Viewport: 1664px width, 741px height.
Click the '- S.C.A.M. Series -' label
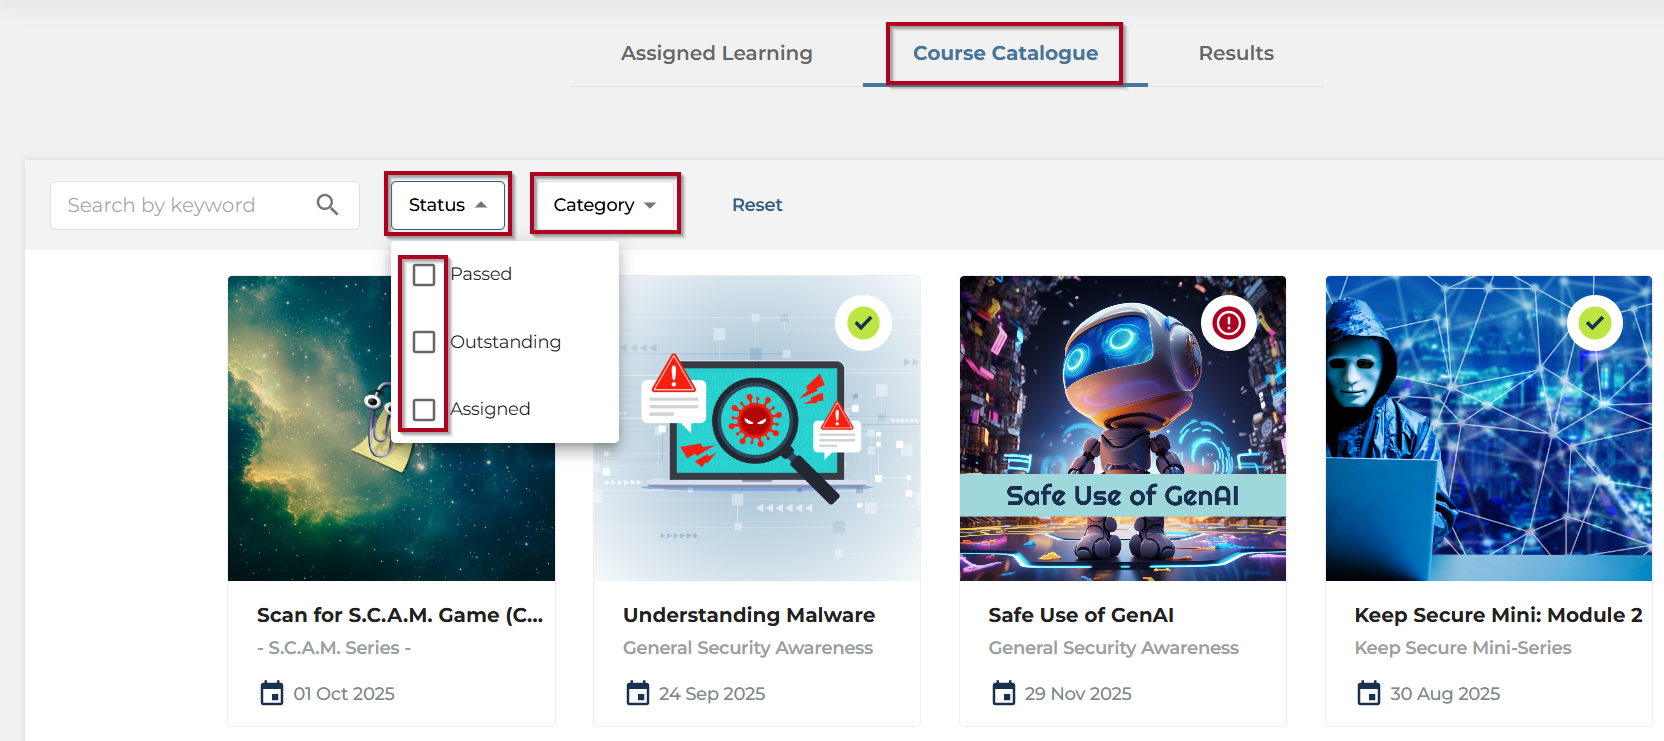(x=334, y=648)
